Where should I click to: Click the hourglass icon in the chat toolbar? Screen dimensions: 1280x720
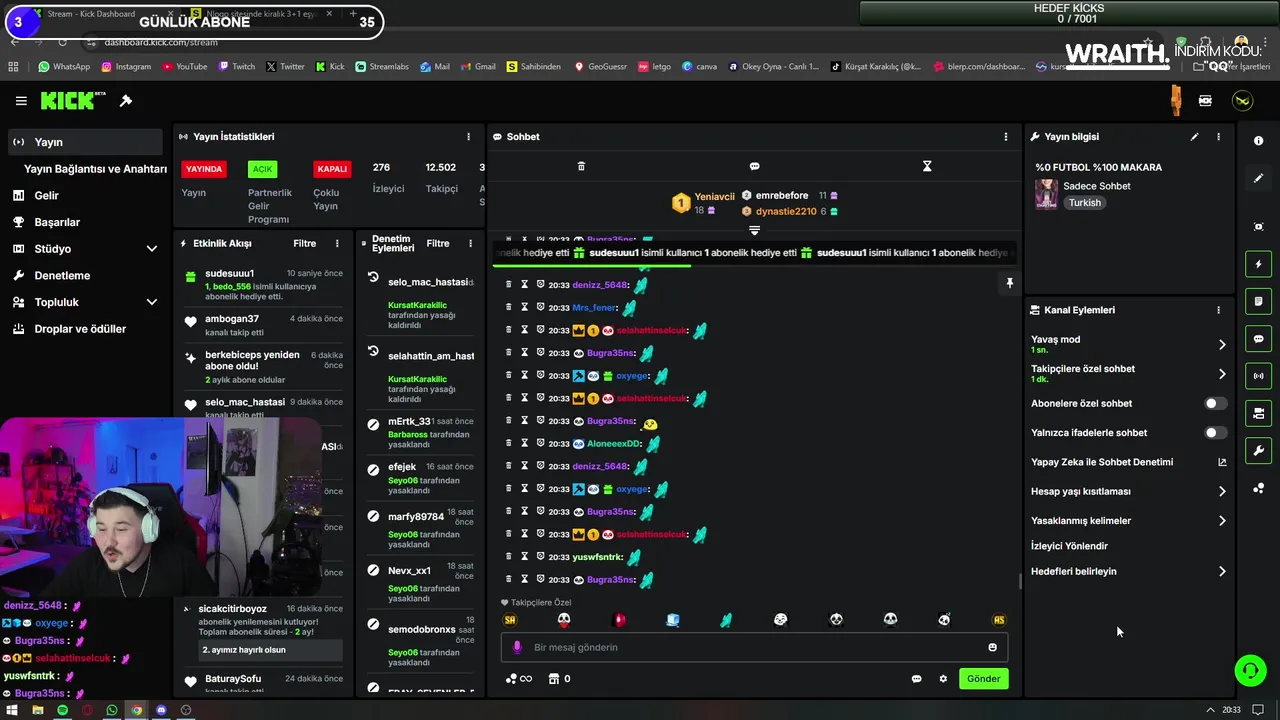(927, 166)
